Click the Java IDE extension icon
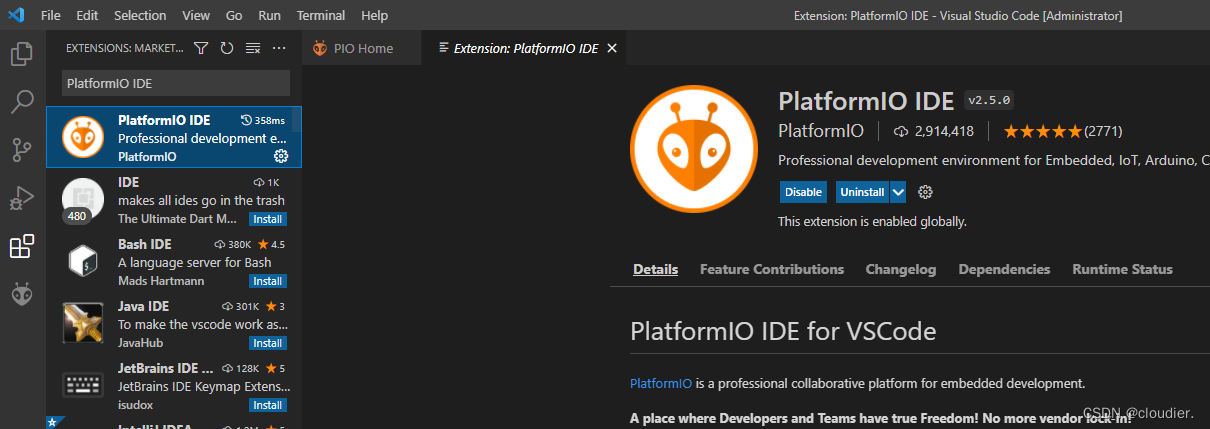Image resolution: width=1210 pixels, height=429 pixels. pos(82,323)
